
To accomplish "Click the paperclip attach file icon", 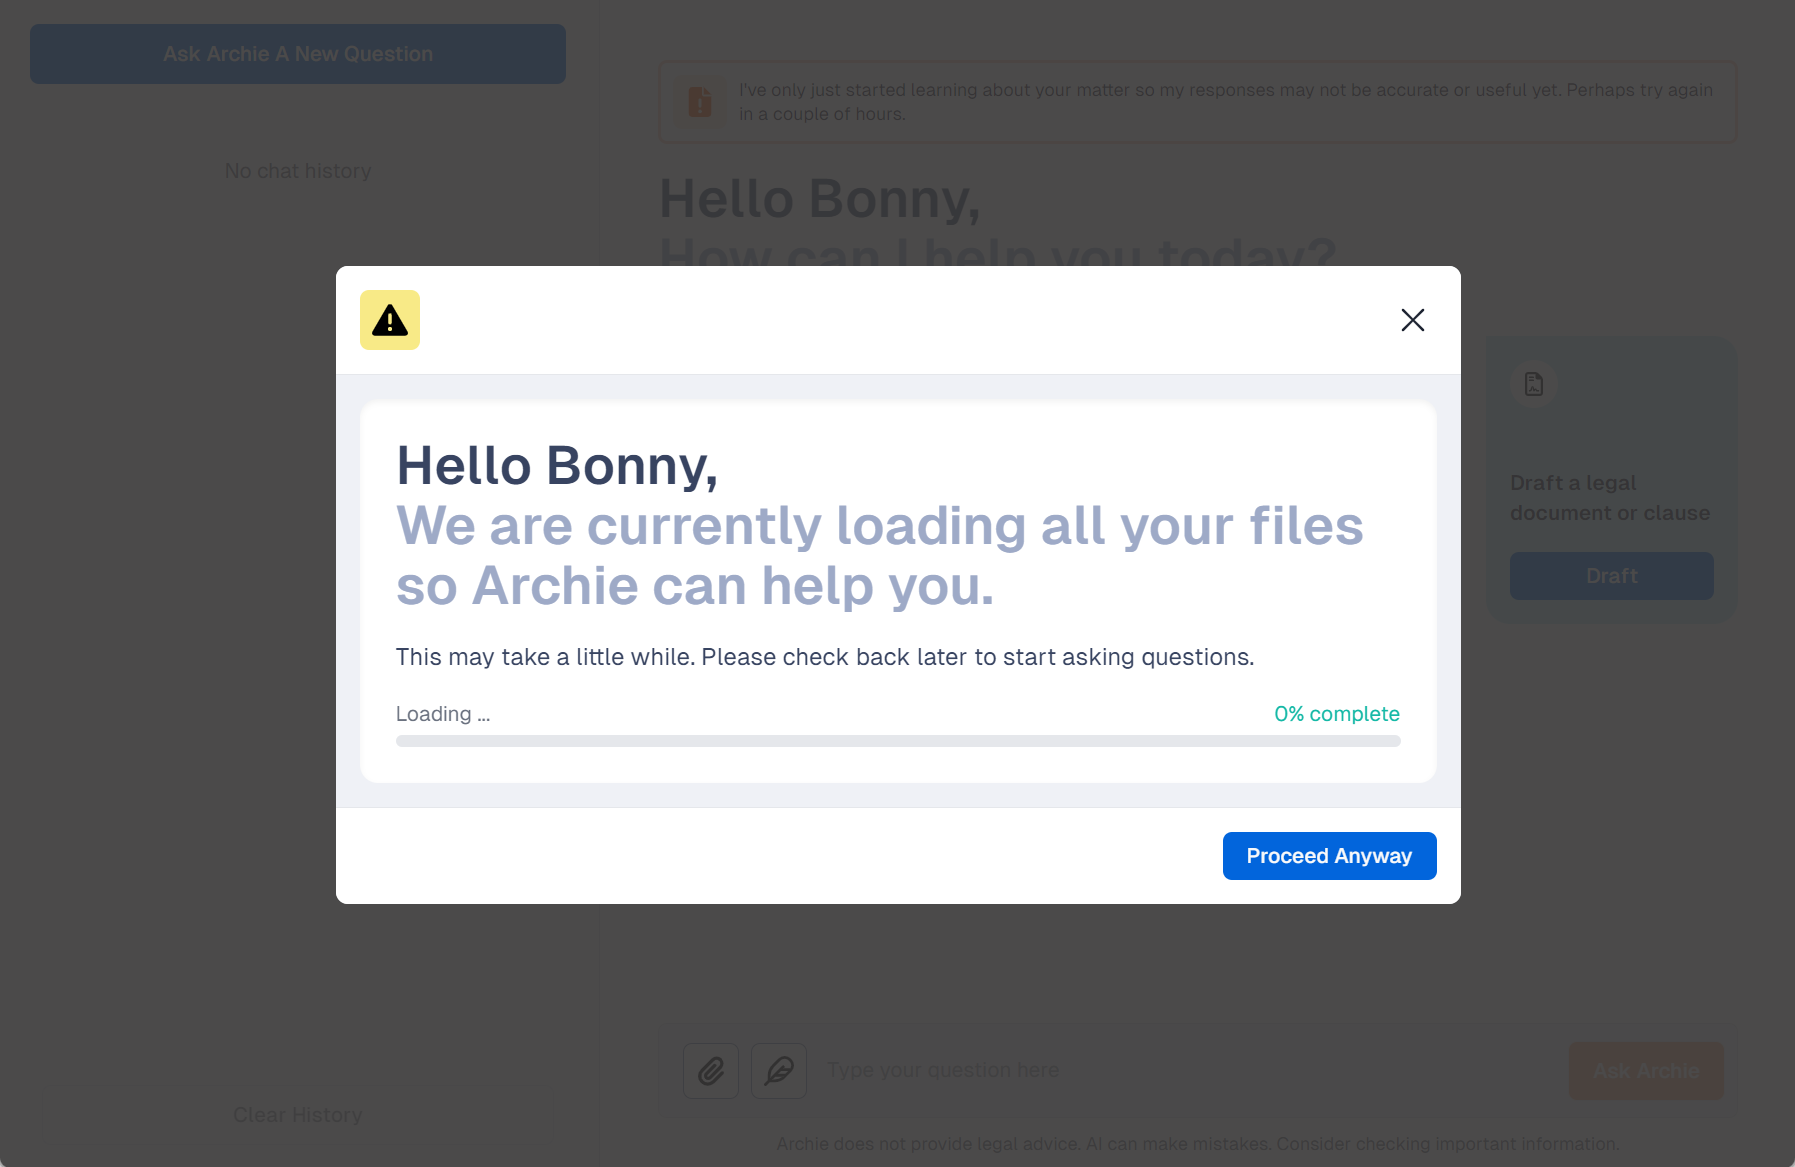I will 711,1071.
